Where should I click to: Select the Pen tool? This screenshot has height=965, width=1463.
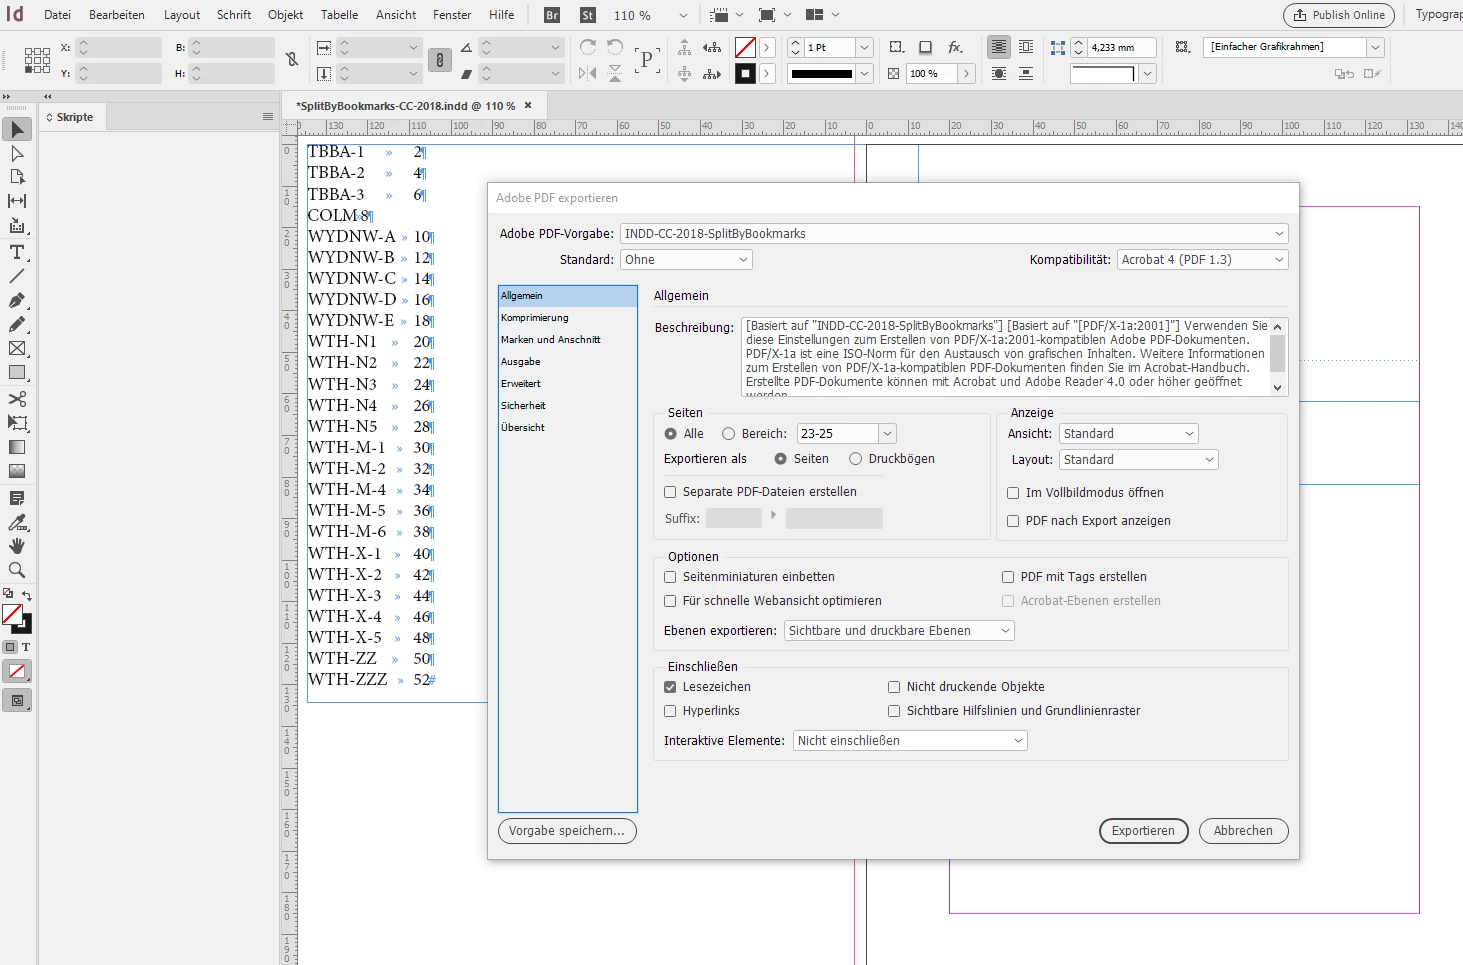(x=17, y=300)
